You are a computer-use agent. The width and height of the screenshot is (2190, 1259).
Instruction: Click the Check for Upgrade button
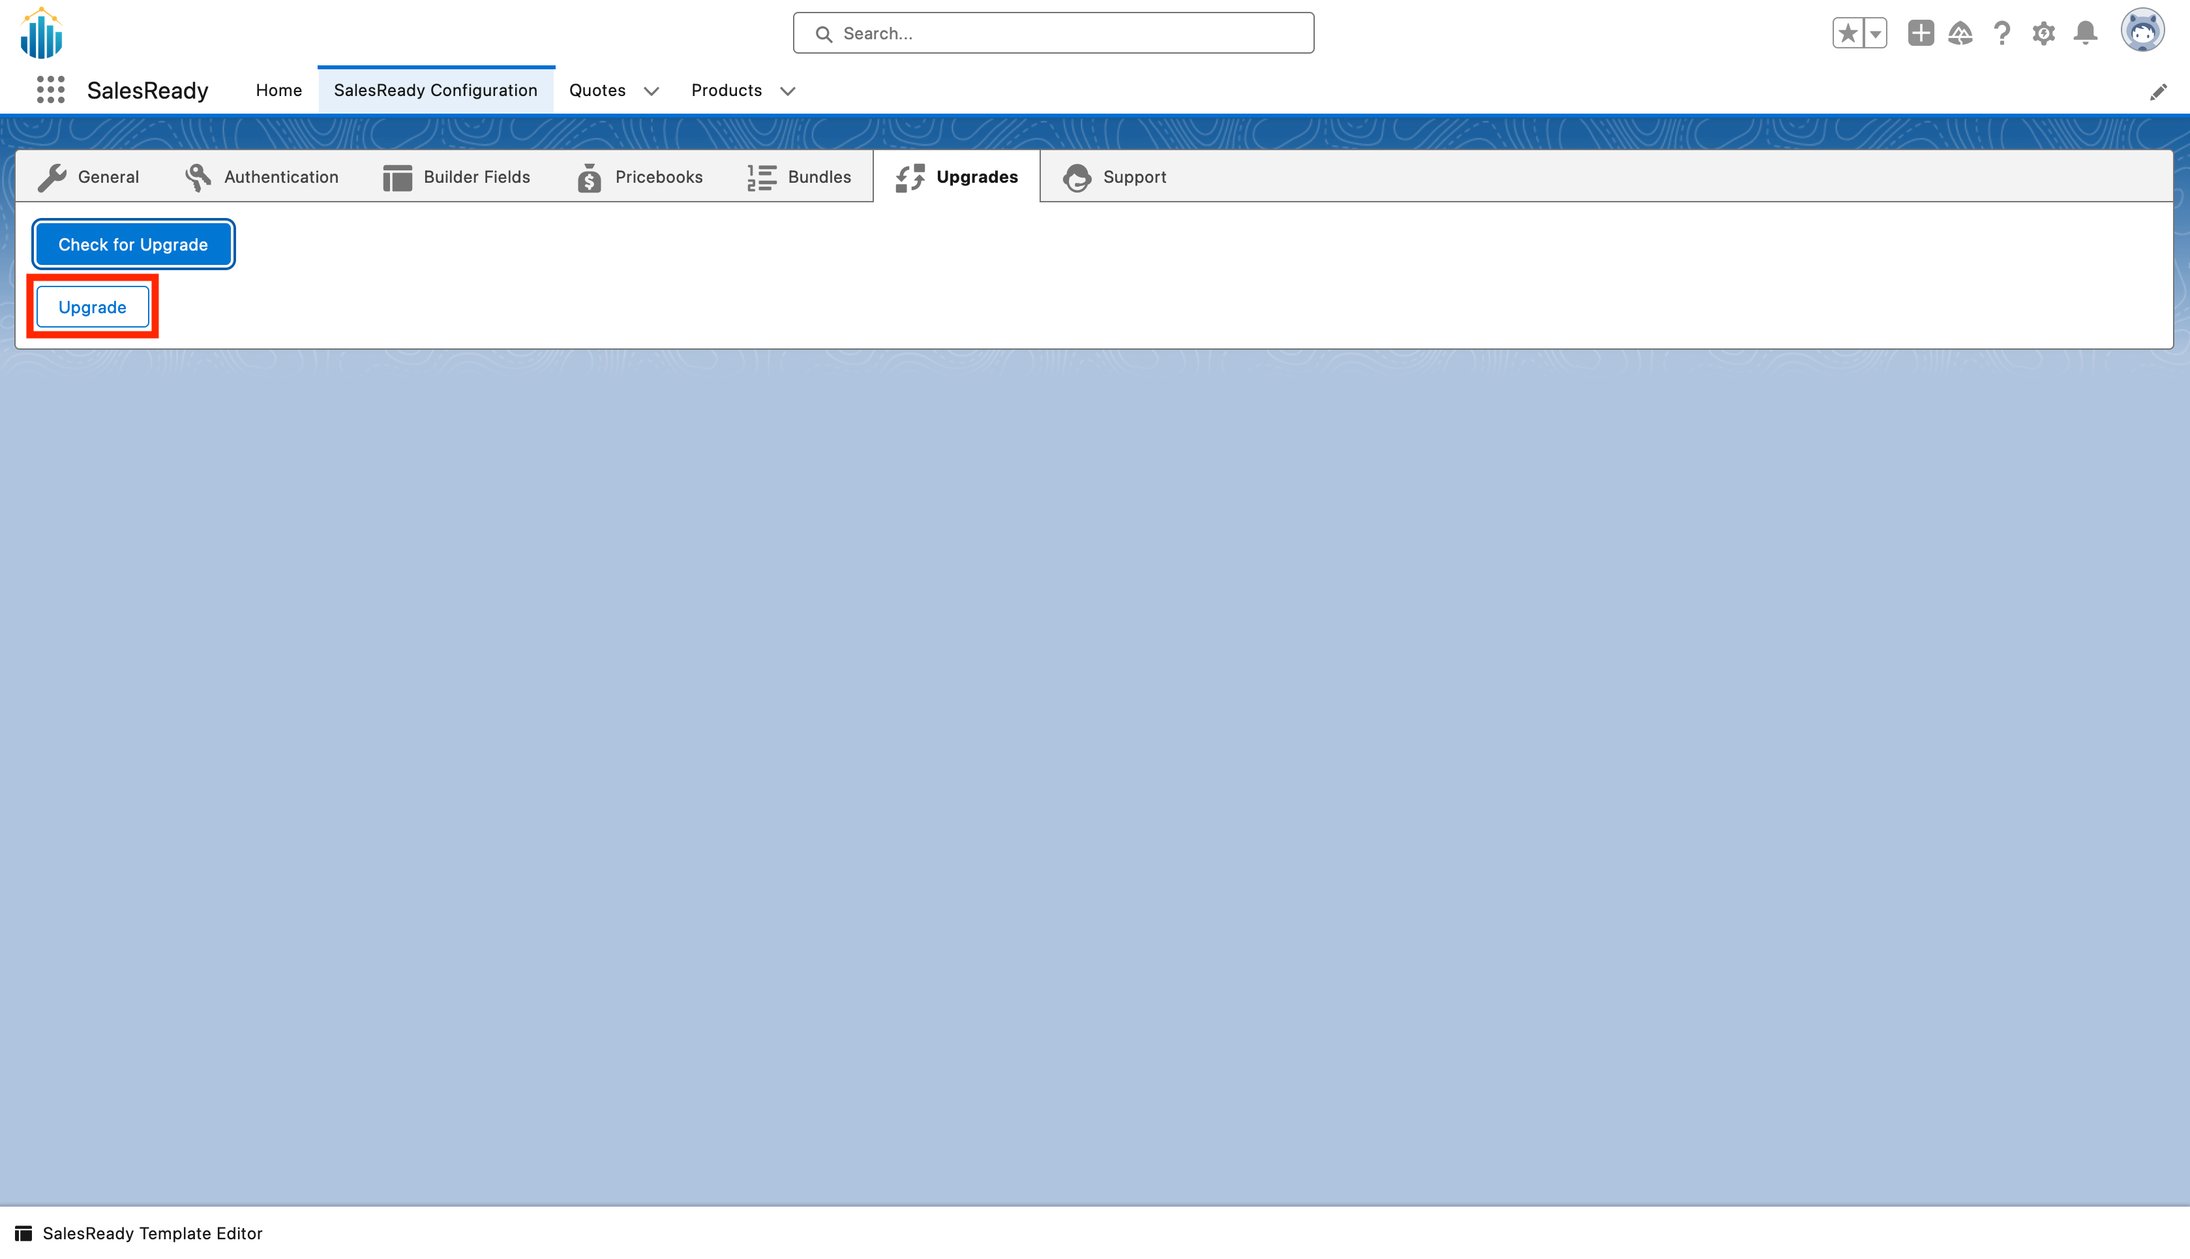tap(133, 244)
